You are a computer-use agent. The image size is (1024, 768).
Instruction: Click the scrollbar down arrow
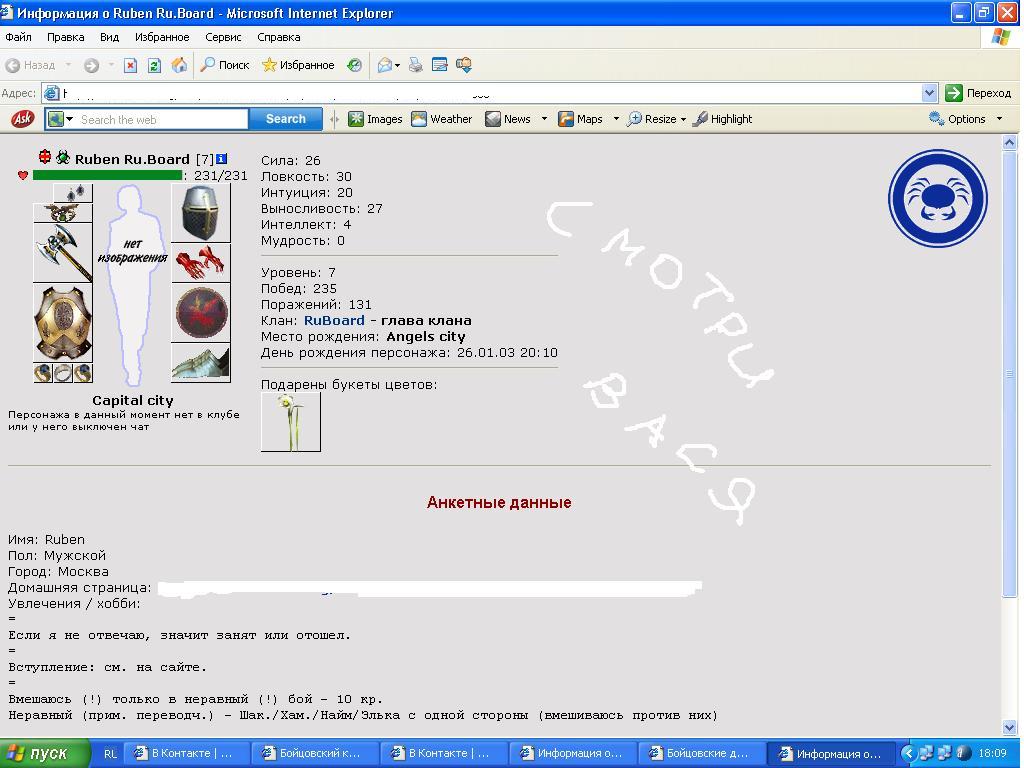1010,728
